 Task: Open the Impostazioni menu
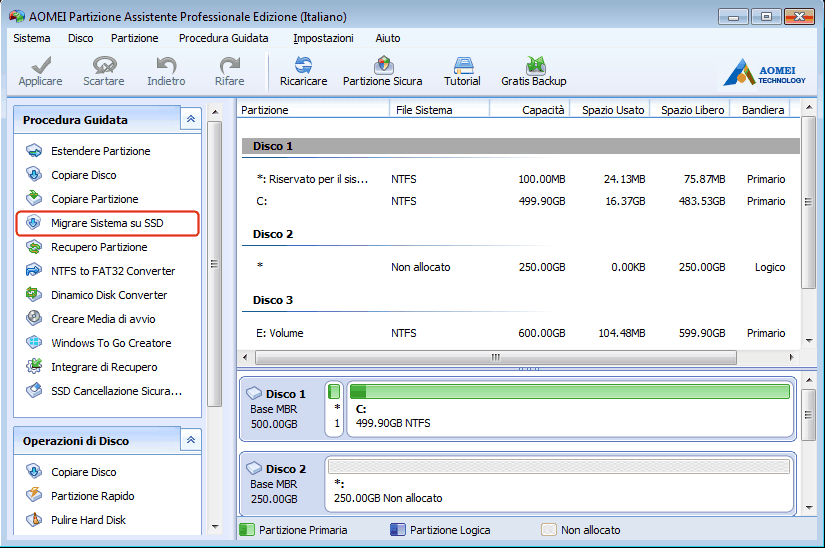coord(323,38)
